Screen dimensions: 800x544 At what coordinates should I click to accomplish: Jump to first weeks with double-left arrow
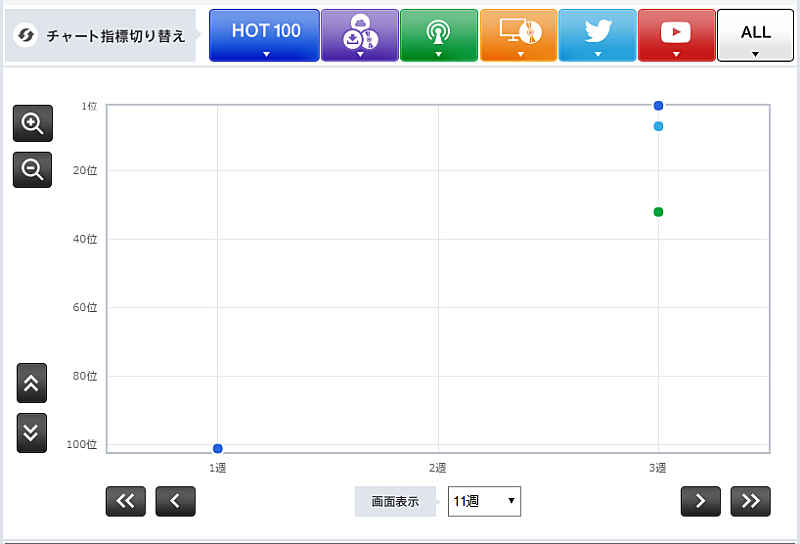tap(125, 501)
